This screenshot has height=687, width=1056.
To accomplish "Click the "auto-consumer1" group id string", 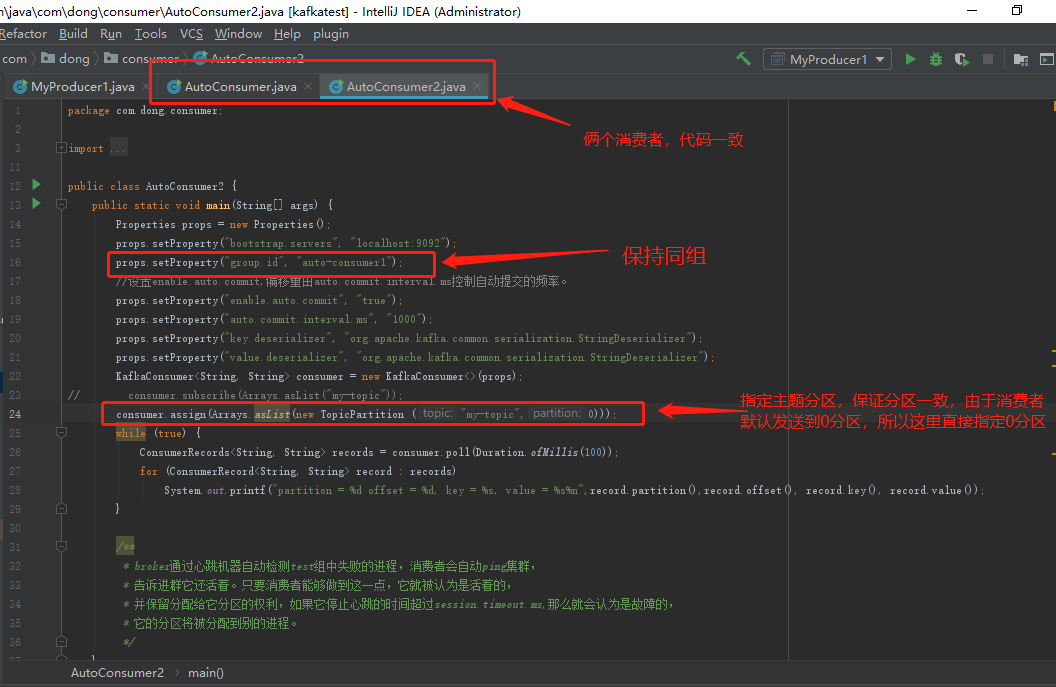I will pos(344,263).
